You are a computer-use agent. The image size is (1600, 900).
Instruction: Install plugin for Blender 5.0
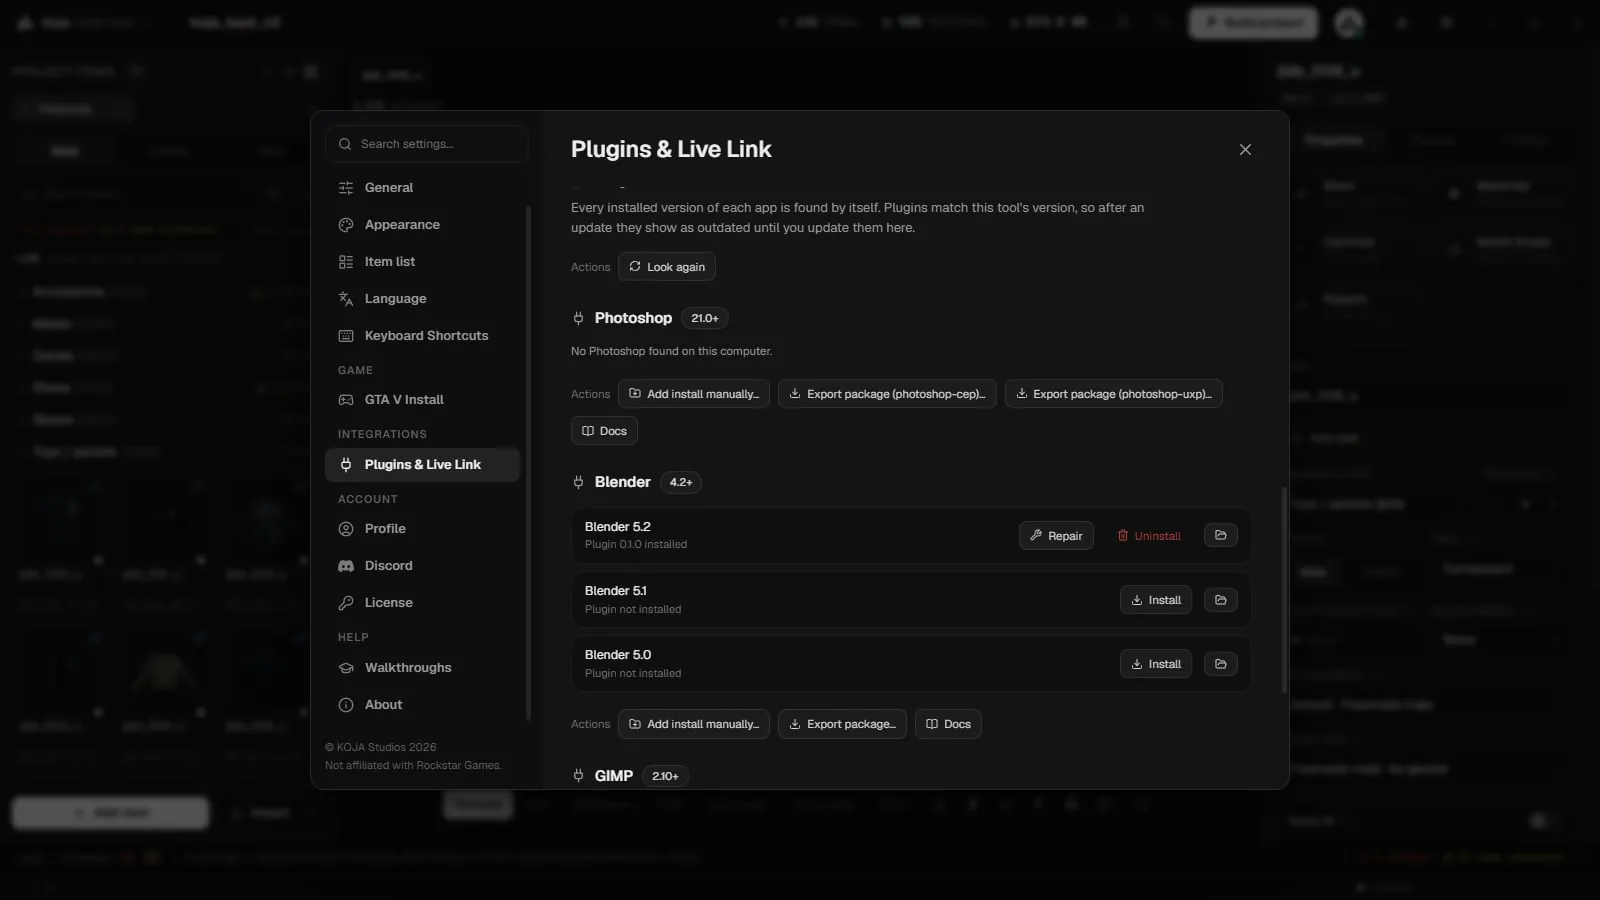point(1156,664)
